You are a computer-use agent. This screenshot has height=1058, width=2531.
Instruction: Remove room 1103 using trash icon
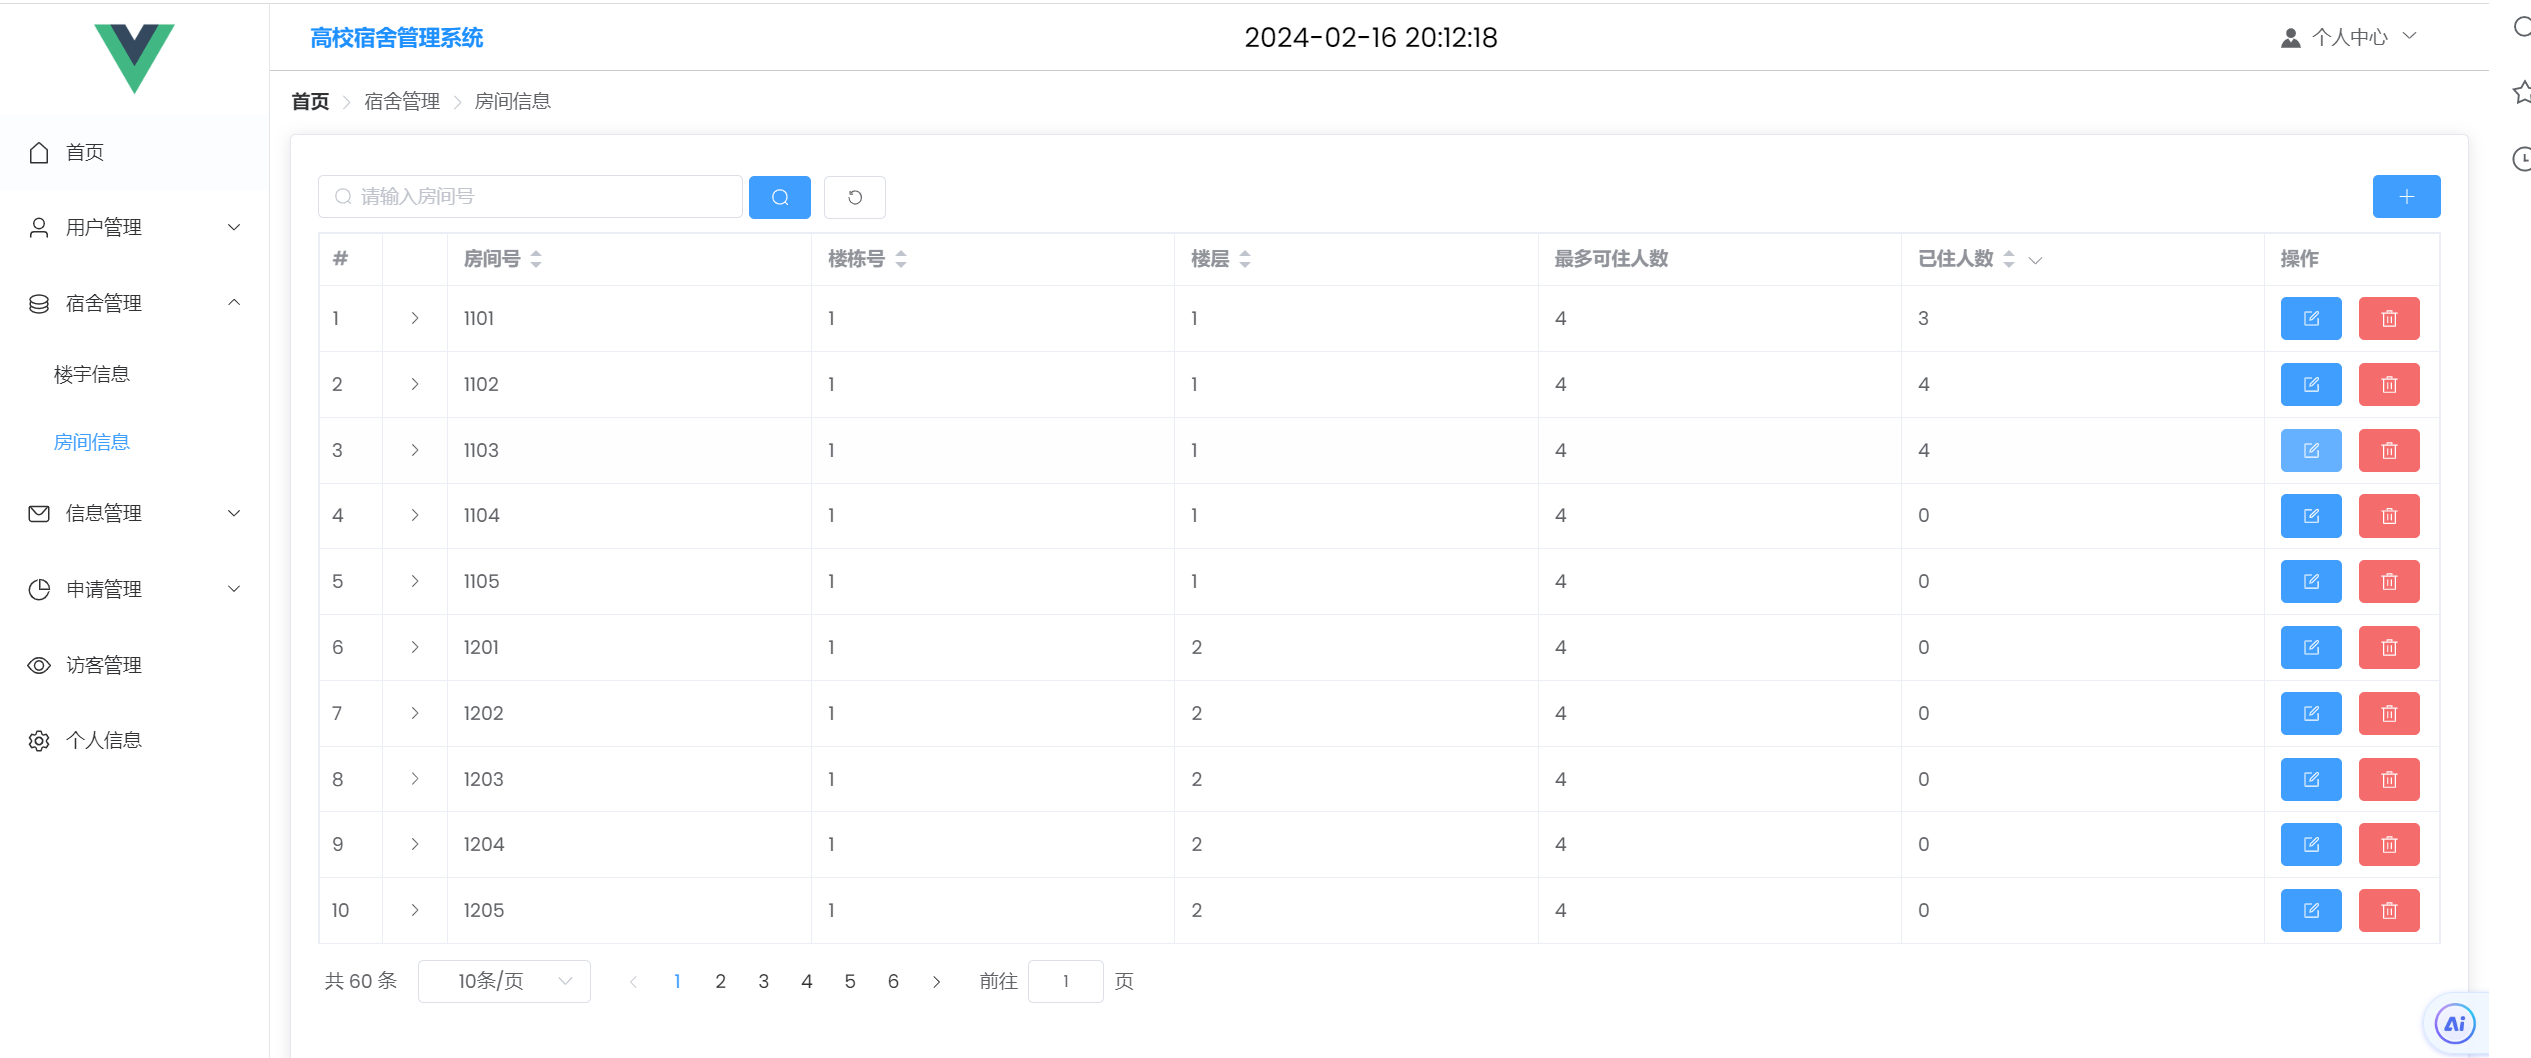(x=2388, y=450)
